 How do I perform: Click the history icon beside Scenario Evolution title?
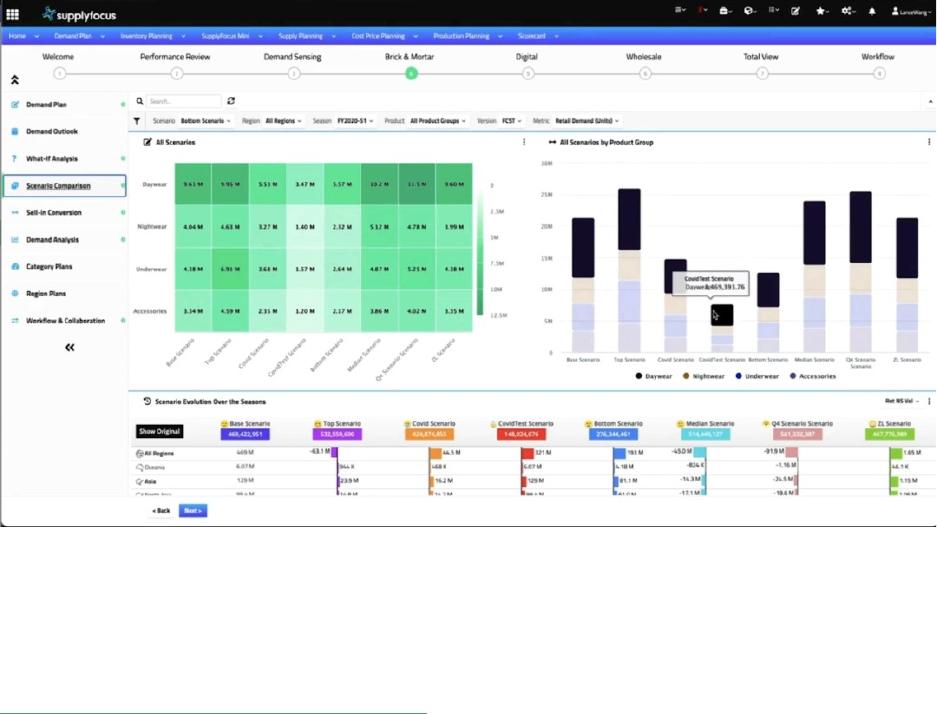click(147, 402)
